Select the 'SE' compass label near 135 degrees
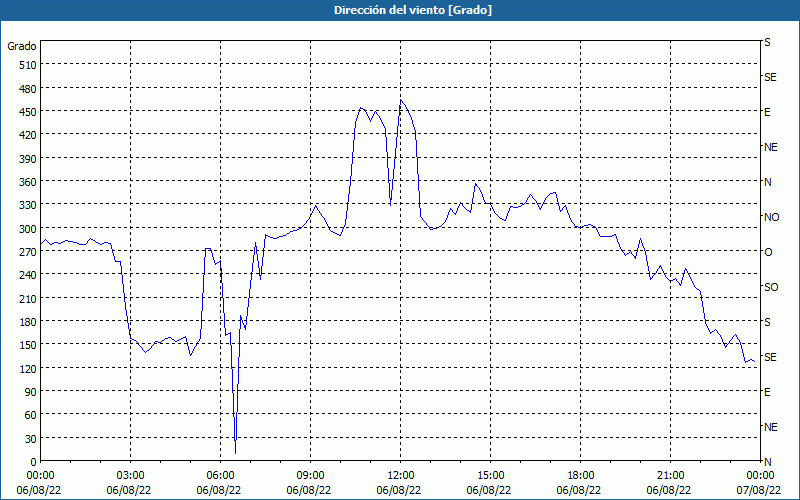The width and height of the screenshot is (800, 500). [x=770, y=357]
